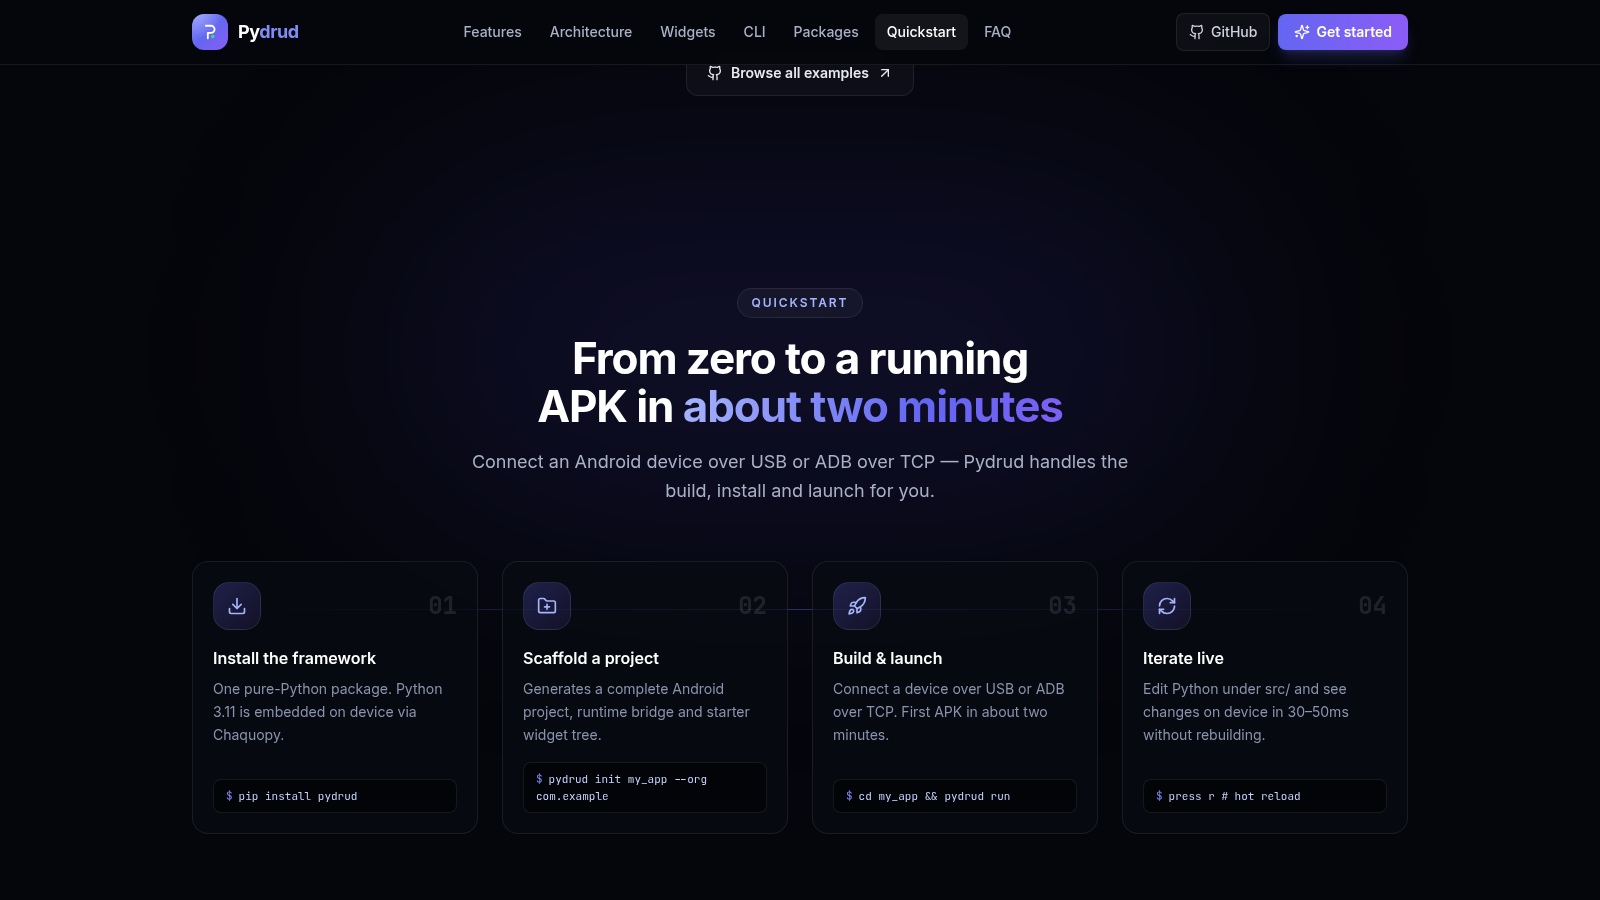The image size is (1600, 900).
Task: Select the Quickstart nav tab
Action: 921,32
